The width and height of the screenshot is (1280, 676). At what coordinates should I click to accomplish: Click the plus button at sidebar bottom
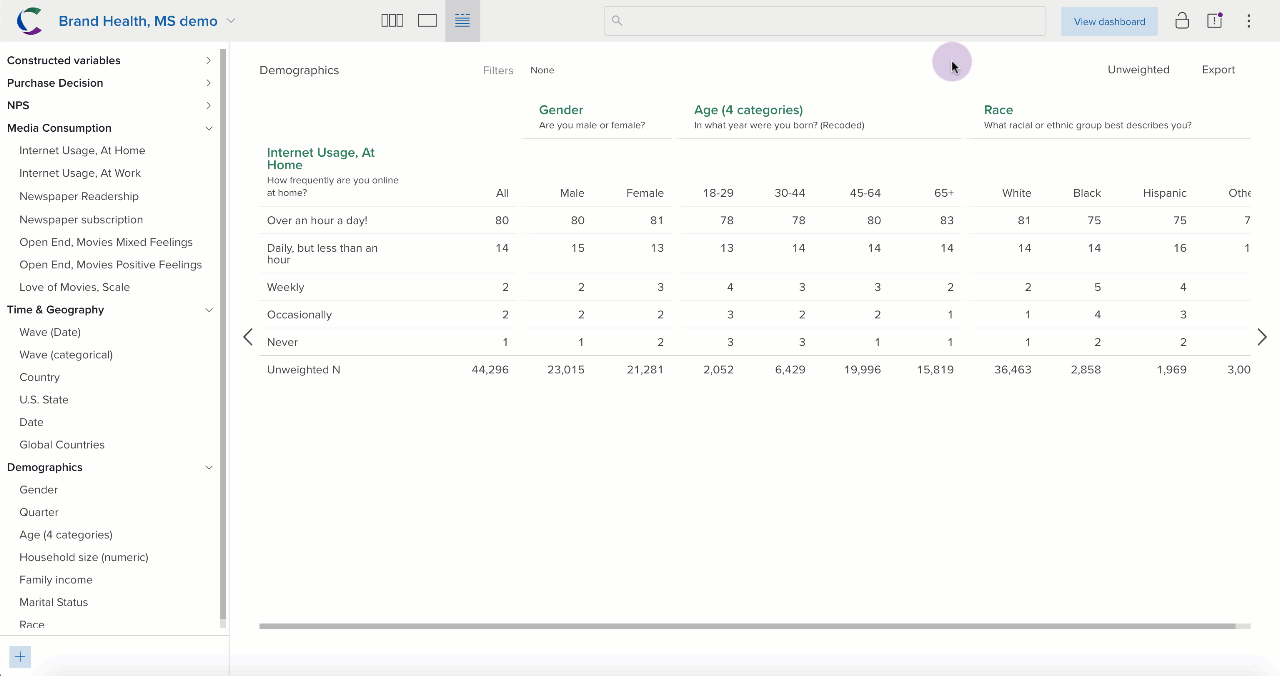click(x=20, y=657)
